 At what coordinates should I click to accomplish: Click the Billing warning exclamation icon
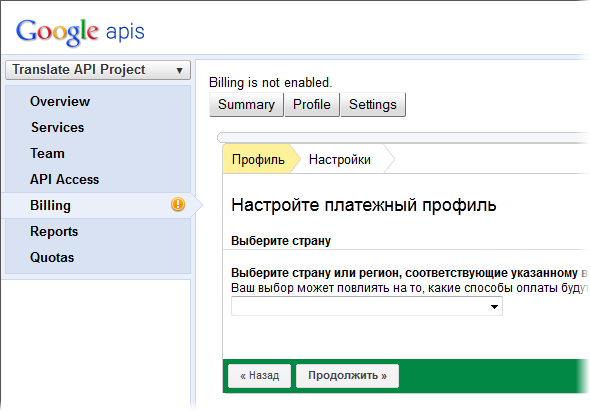[178, 204]
